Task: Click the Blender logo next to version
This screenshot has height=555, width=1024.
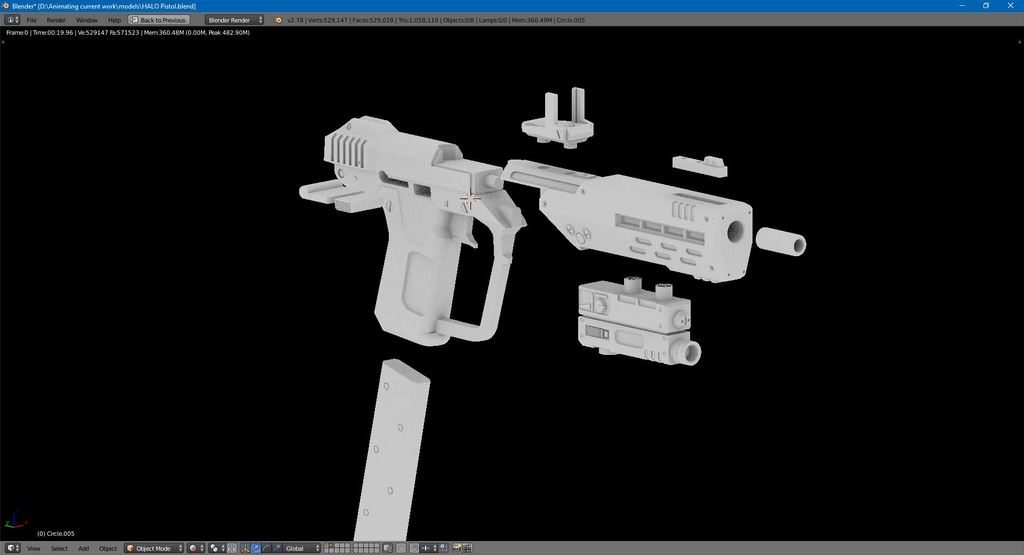Action: point(278,20)
